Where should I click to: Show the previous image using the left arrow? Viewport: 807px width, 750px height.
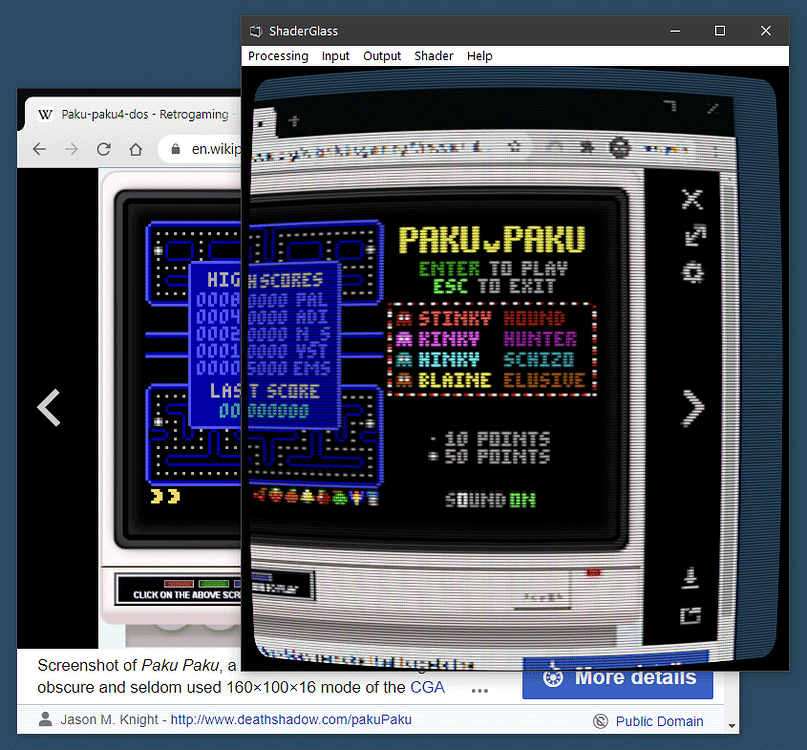(47, 408)
